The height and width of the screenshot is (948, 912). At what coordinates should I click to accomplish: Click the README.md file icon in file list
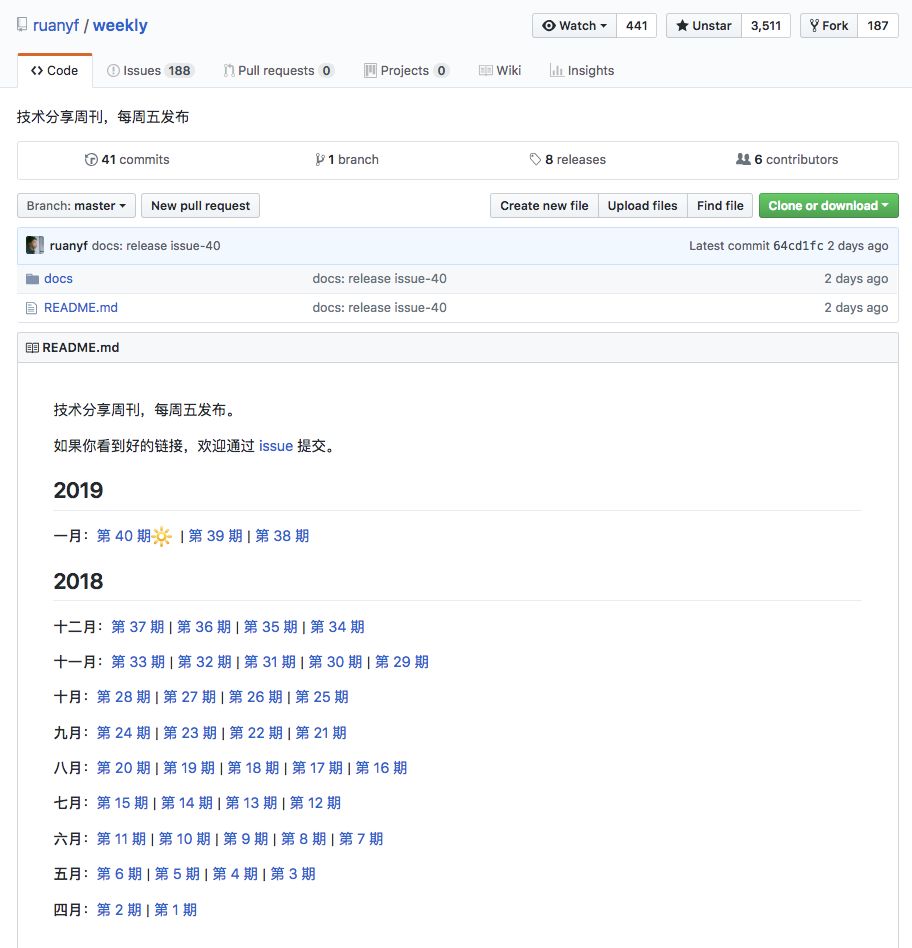(x=31, y=308)
